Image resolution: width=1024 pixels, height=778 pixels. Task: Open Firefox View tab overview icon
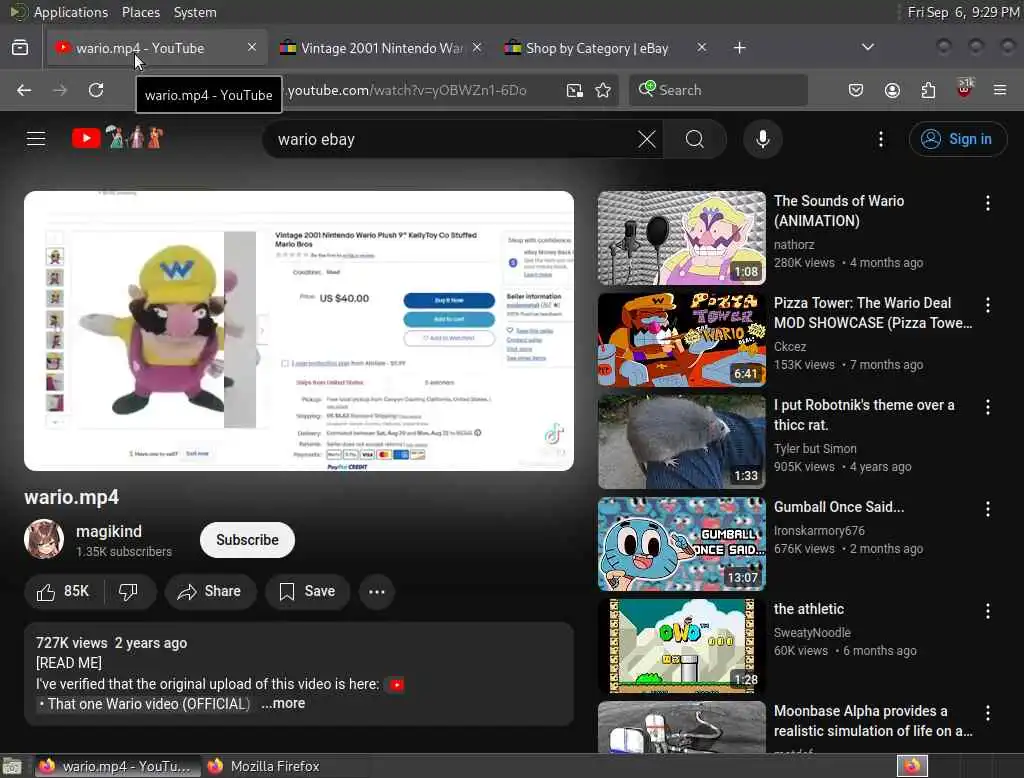(x=20, y=48)
